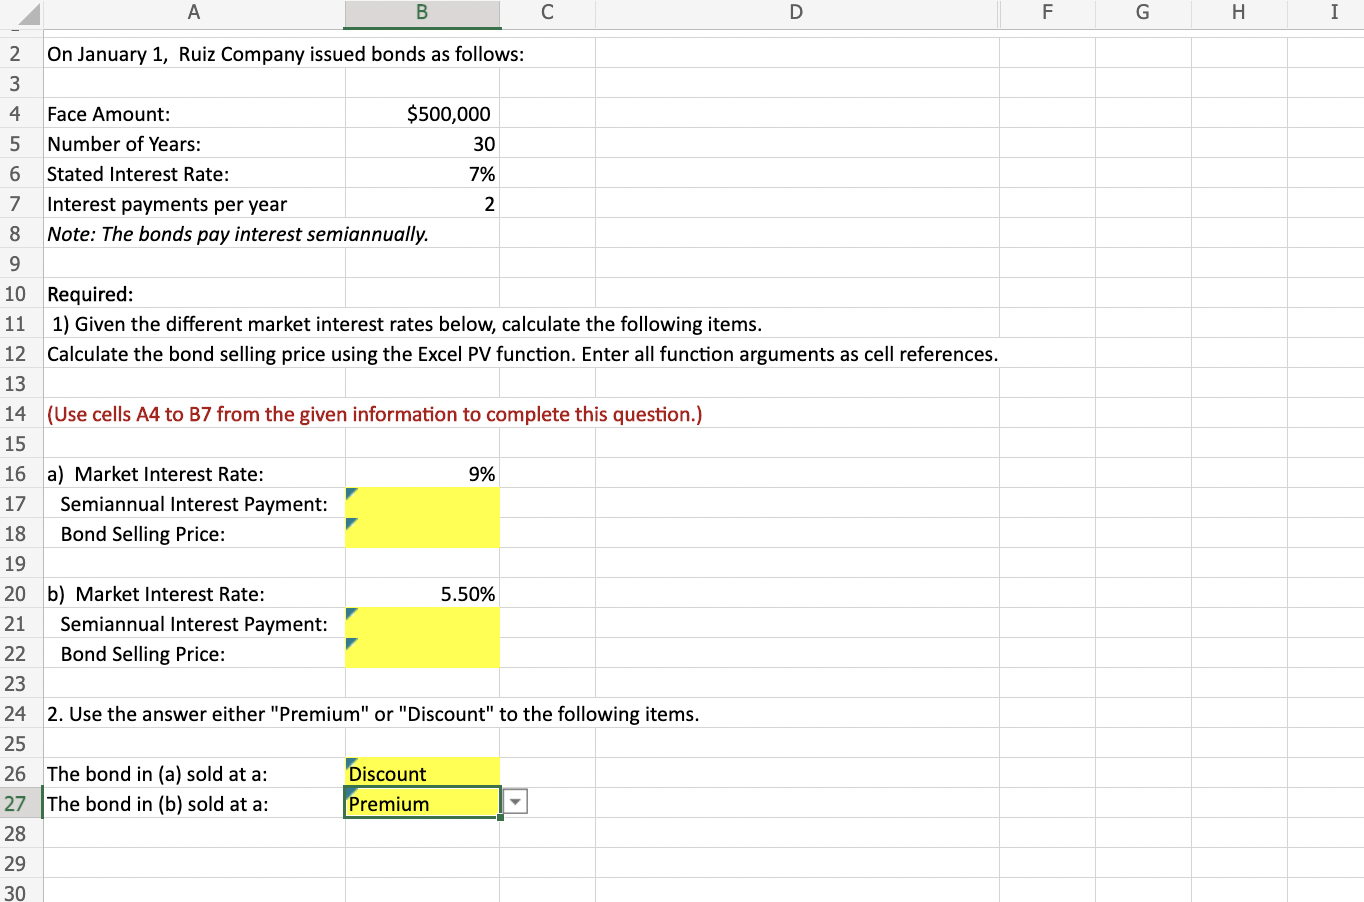1364x902 pixels.
Task: Select column D header
Action: click(796, 12)
